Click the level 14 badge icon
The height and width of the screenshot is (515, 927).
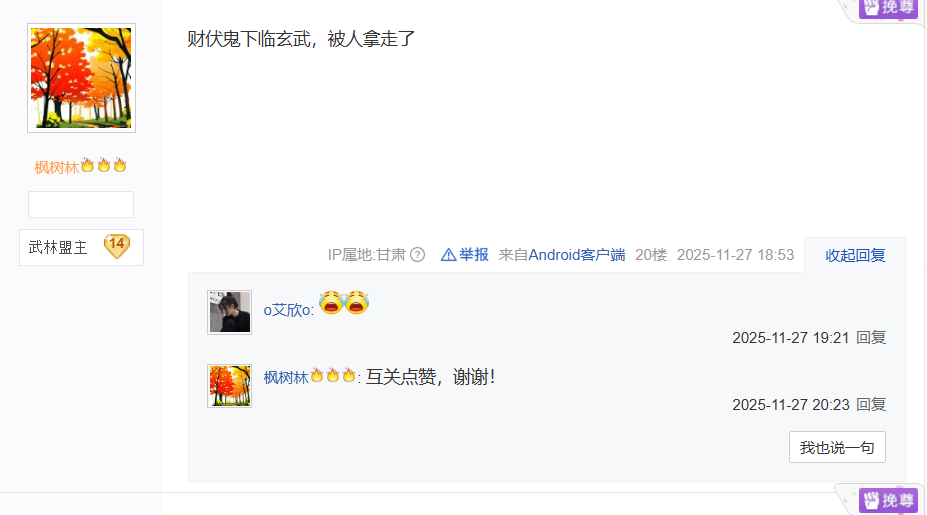pos(117,247)
